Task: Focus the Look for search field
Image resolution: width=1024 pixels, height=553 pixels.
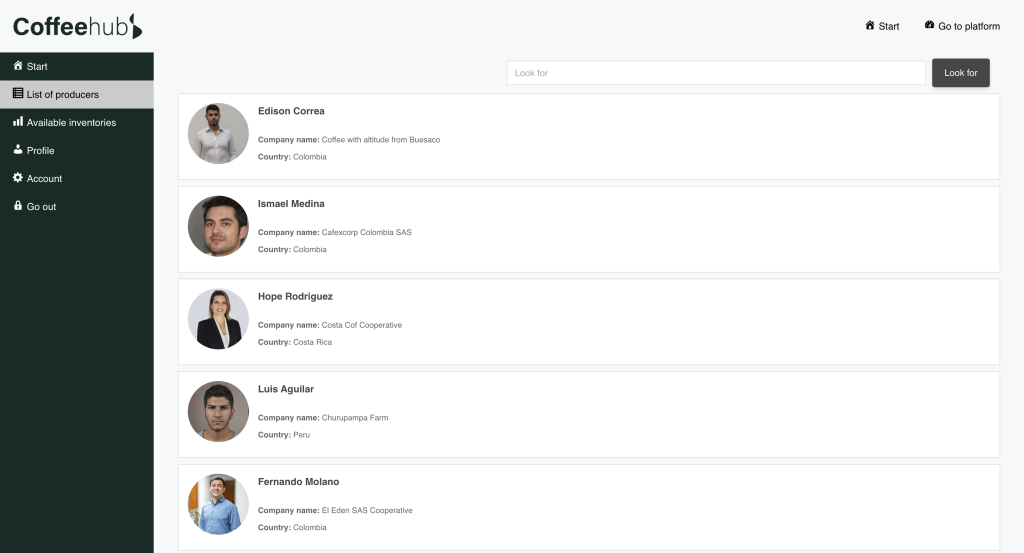Action: tap(716, 72)
